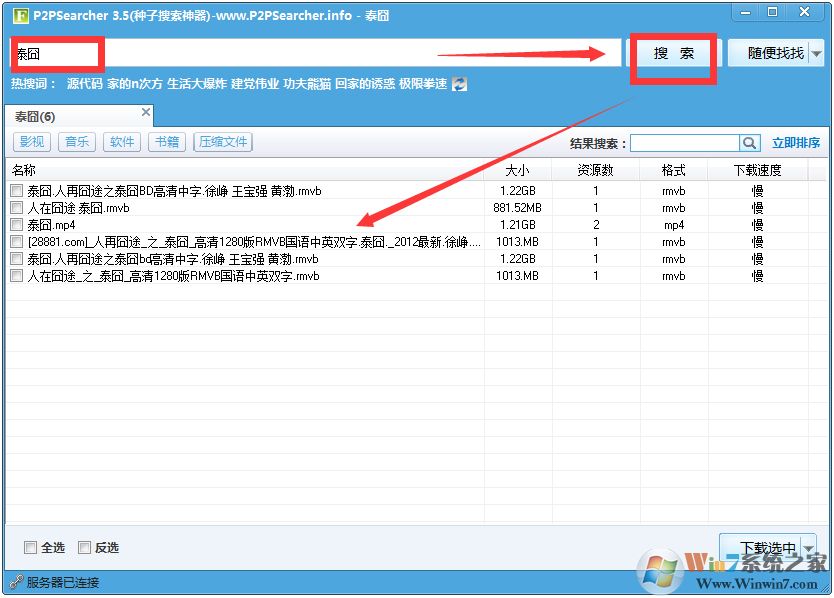Image resolution: width=834 pixels, height=598 pixels.
Task: Select the 音乐 (music) category filter
Action: (x=77, y=141)
